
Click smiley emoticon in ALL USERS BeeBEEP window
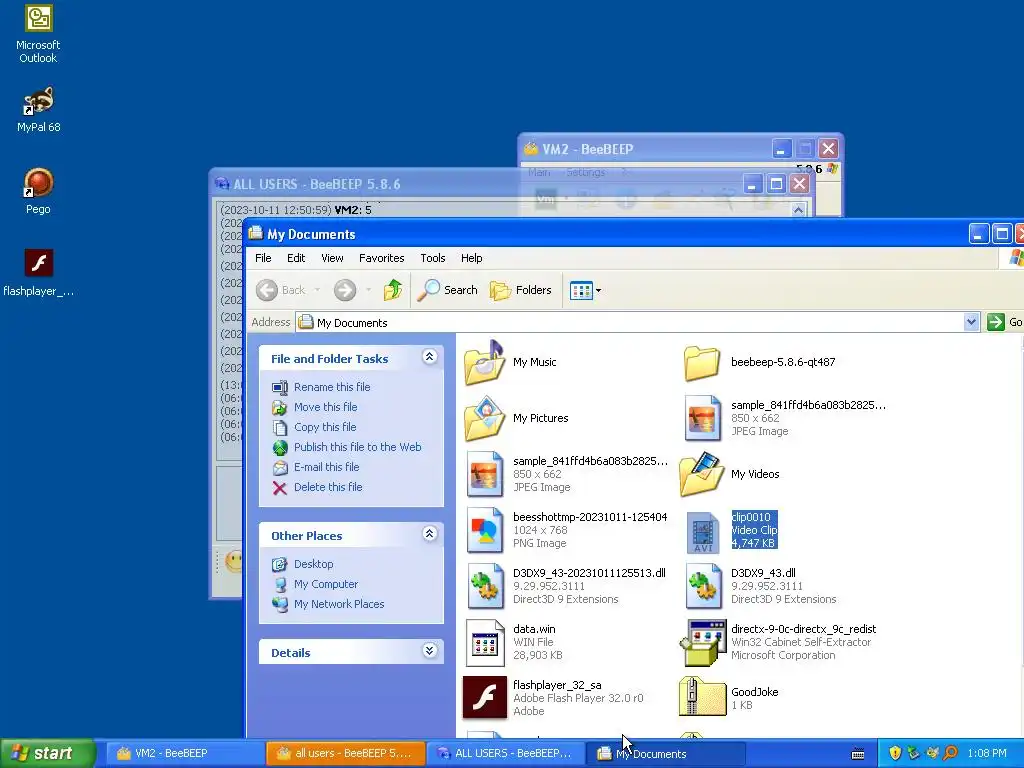pos(233,561)
